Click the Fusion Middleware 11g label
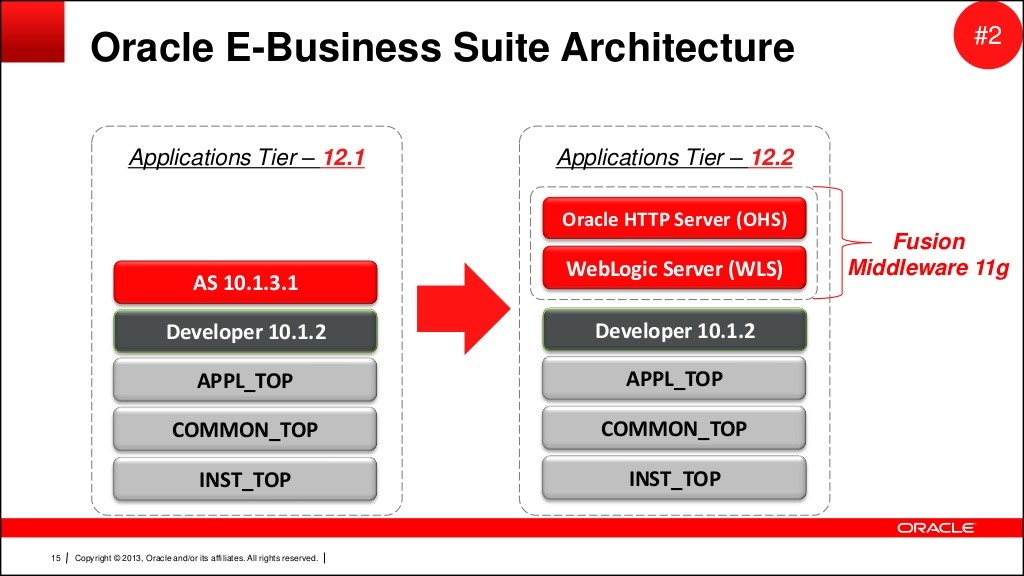The image size is (1024, 576). pyautogui.click(x=928, y=255)
